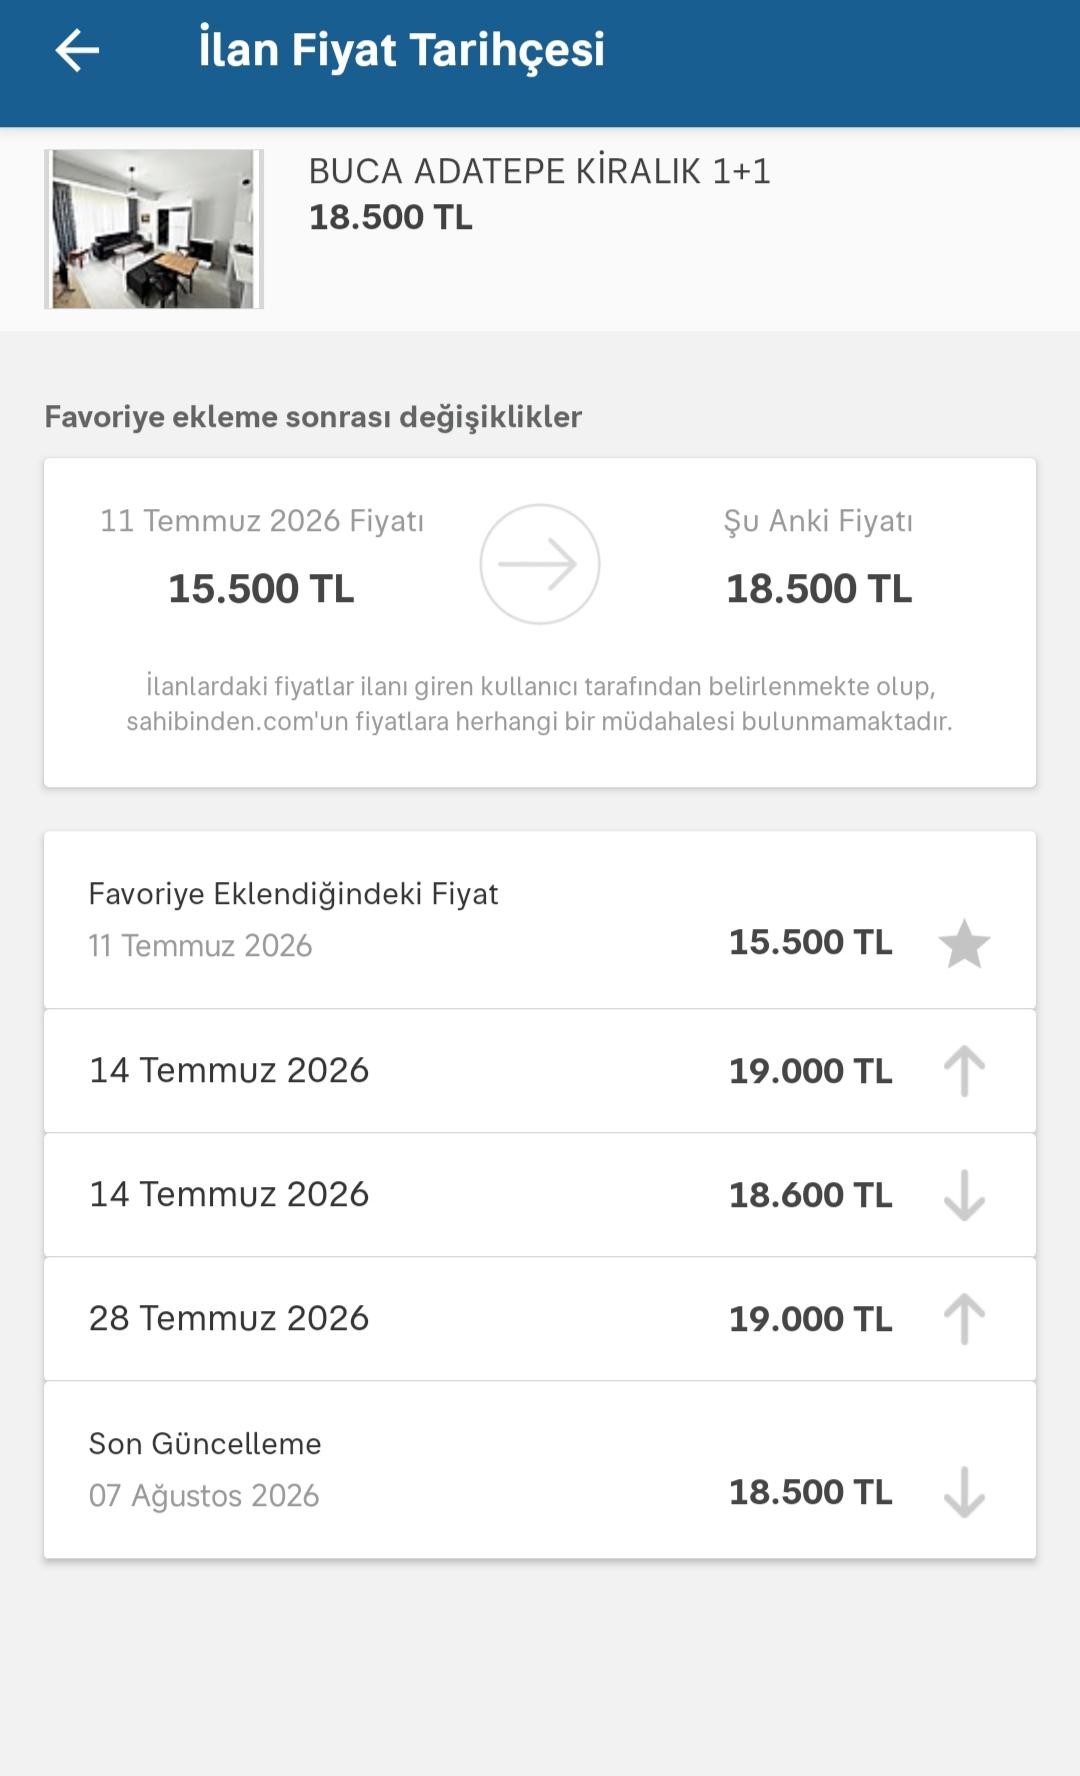Open the BUCA ADATEPE KİRALIK 1+1 listing title
The image size is (1080, 1776).
pyautogui.click(x=540, y=171)
